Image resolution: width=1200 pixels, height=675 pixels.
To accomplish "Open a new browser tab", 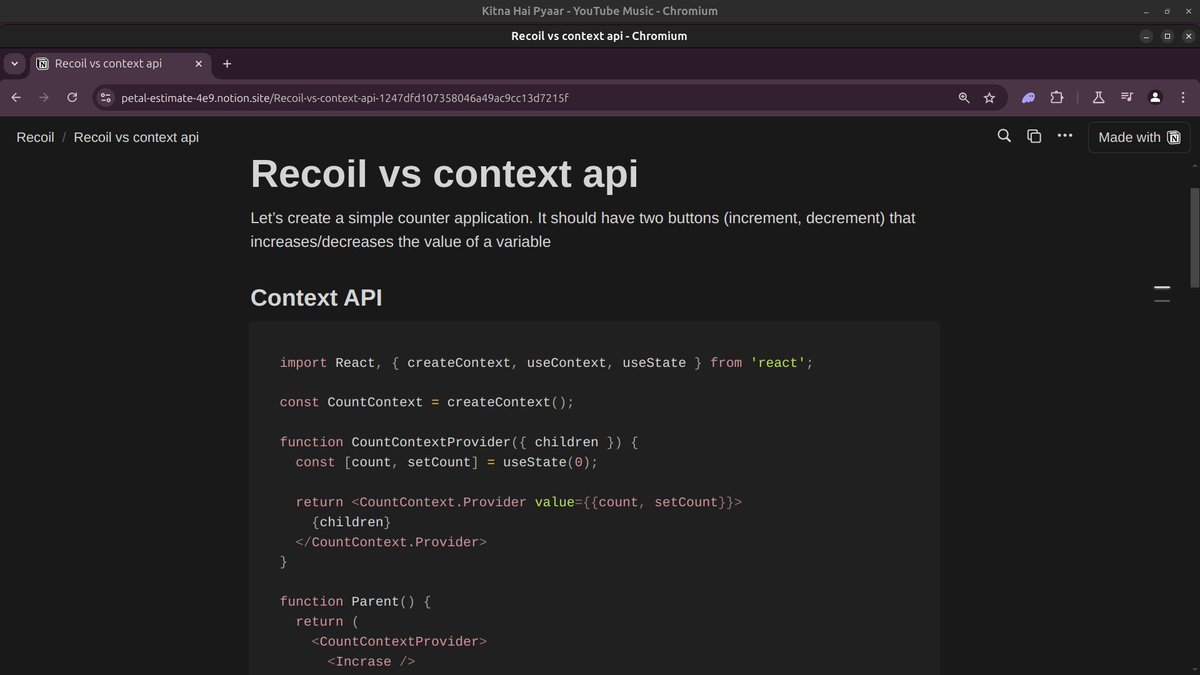I will pyautogui.click(x=227, y=63).
